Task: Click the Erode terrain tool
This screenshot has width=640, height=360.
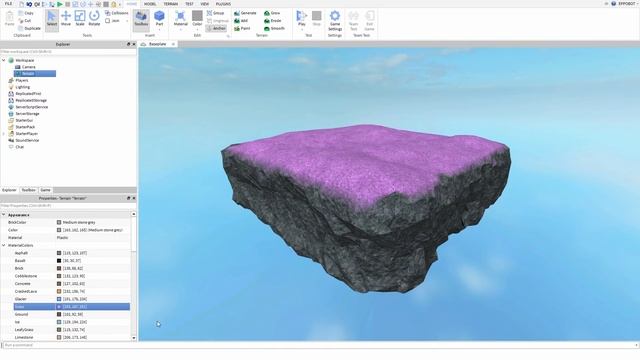Action: [273, 20]
